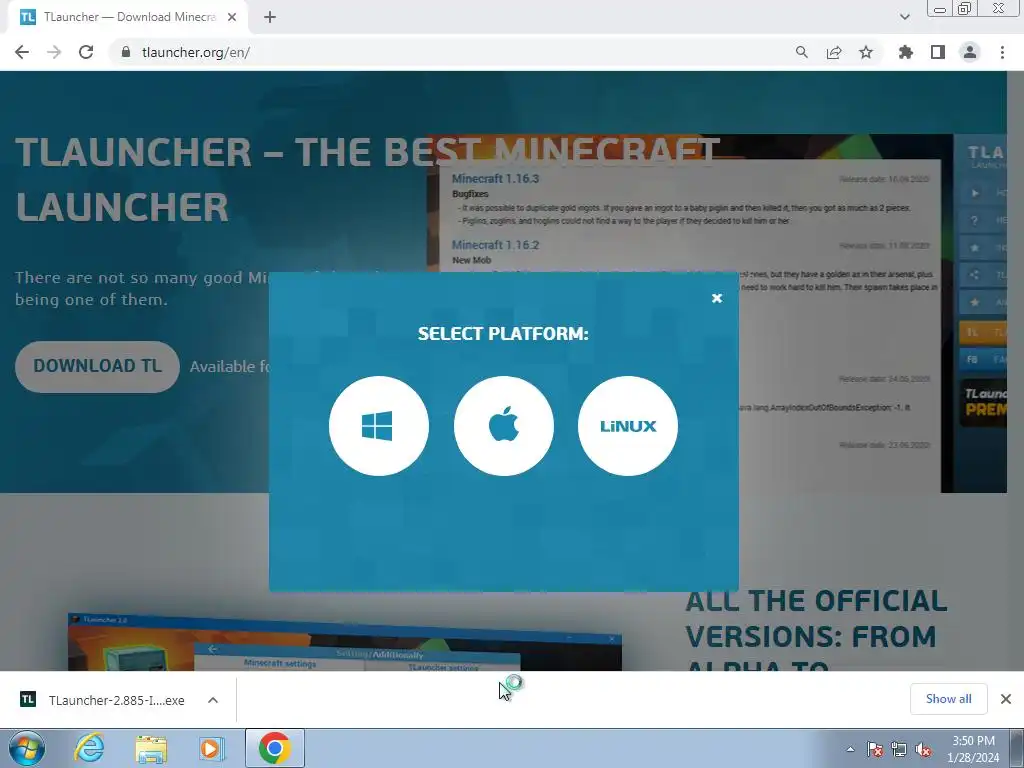1024x768 pixels.
Task: Close the TLauncher browser tab
Action: 232,17
